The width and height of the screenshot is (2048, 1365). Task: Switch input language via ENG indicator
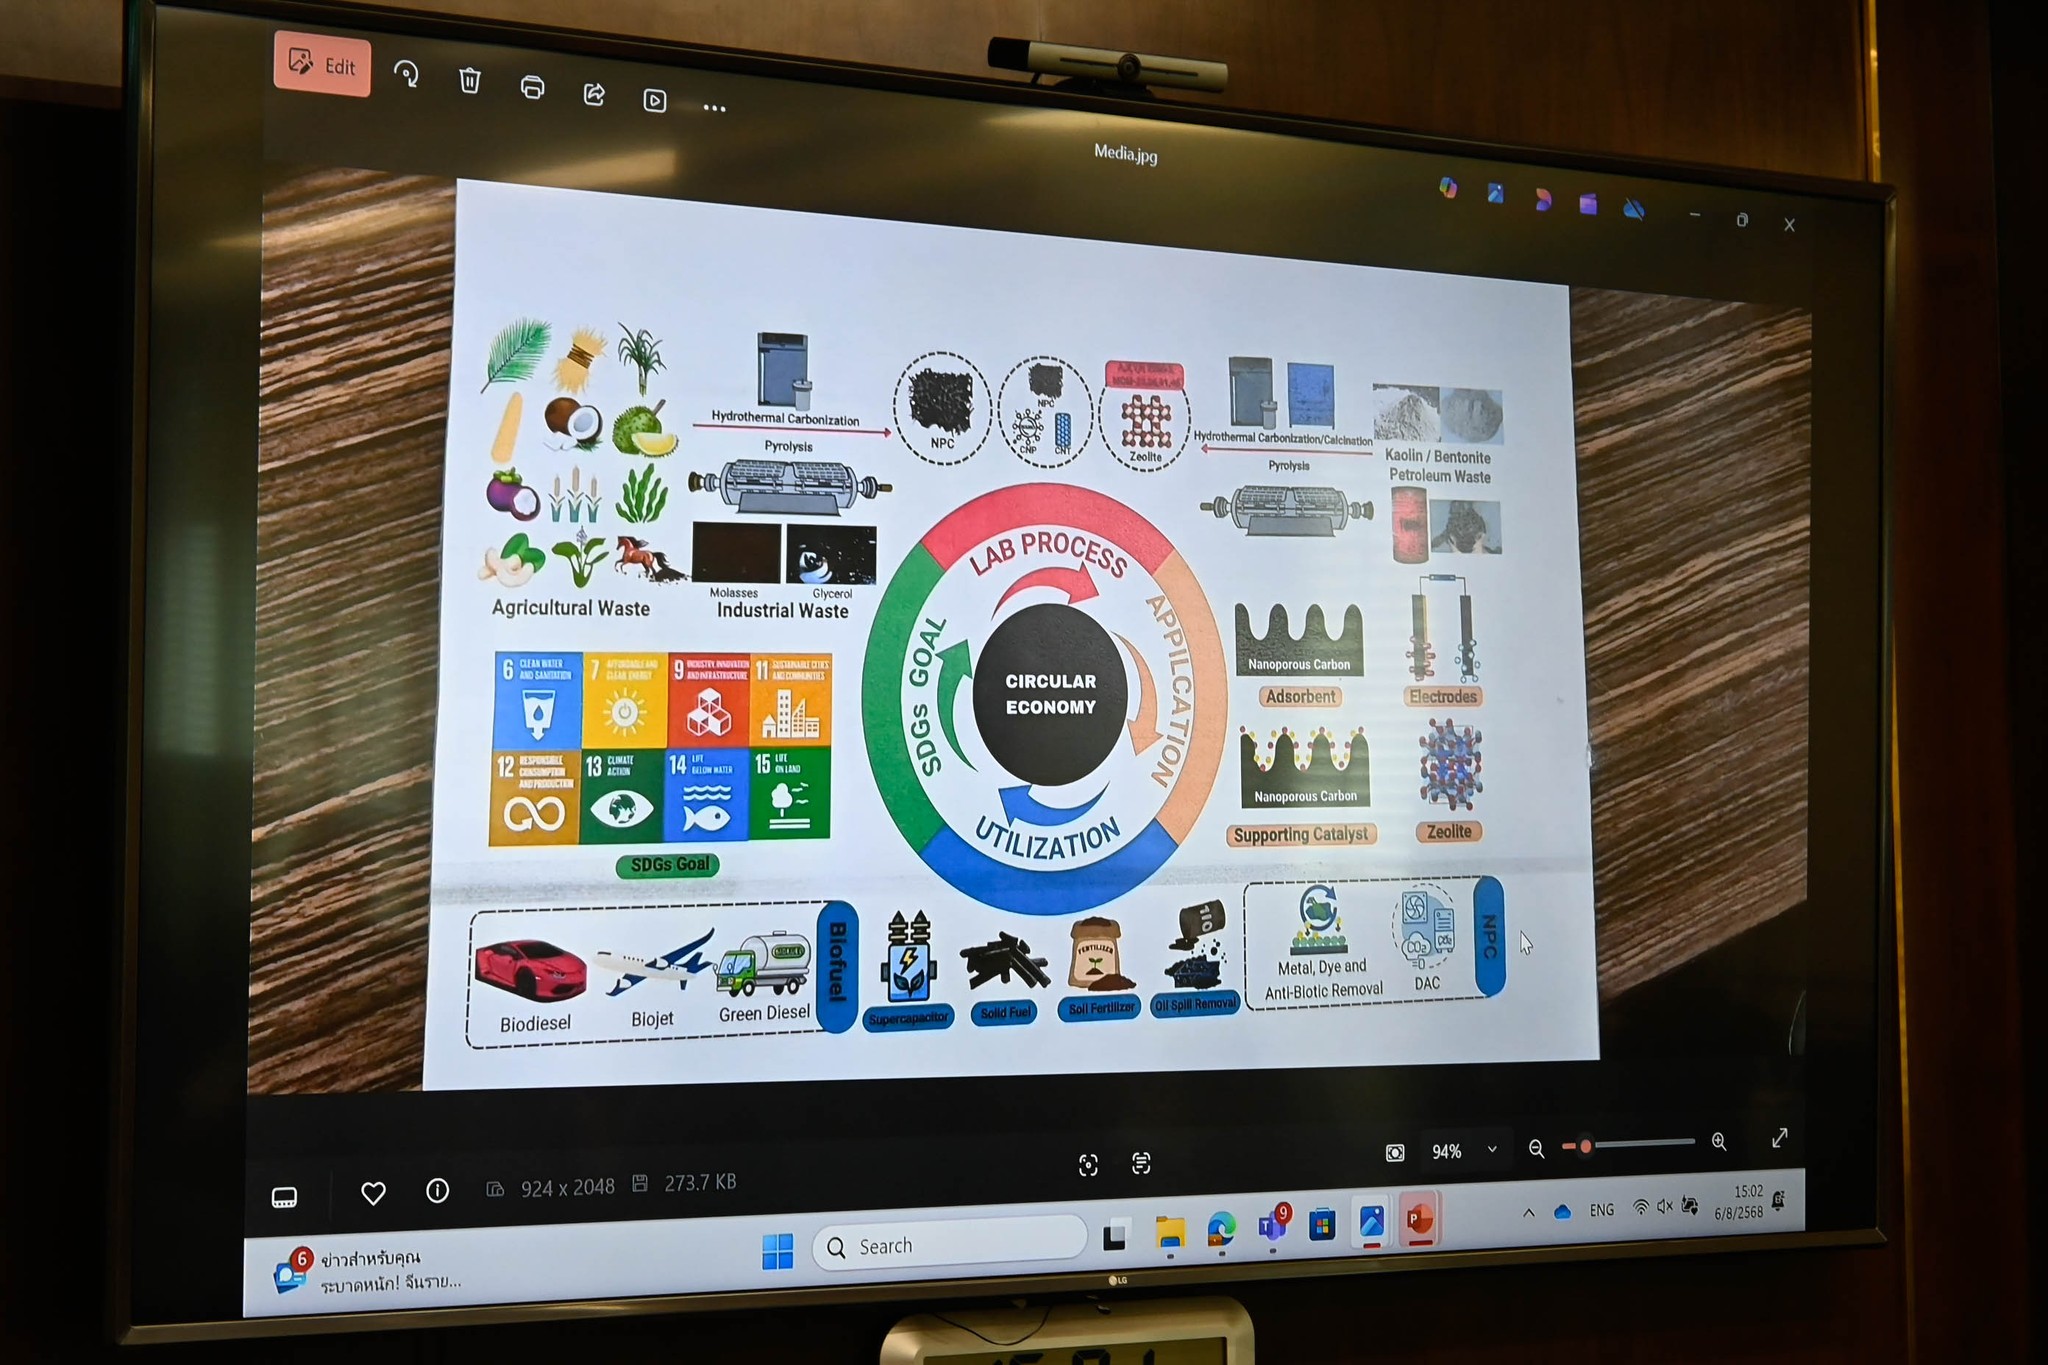pyautogui.click(x=1602, y=1210)
